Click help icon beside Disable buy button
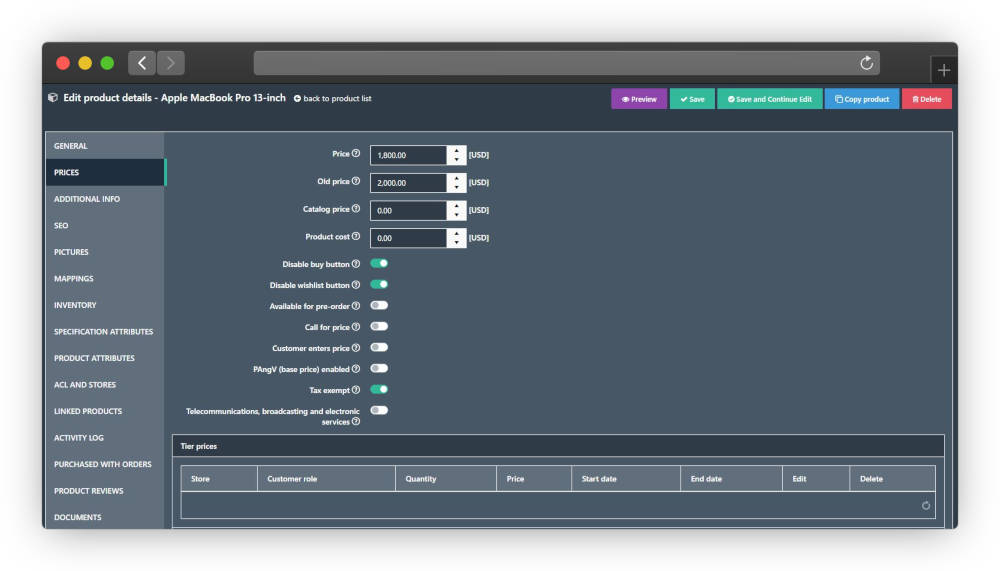This screenshot has height=571, width=1000. point(356,263)
